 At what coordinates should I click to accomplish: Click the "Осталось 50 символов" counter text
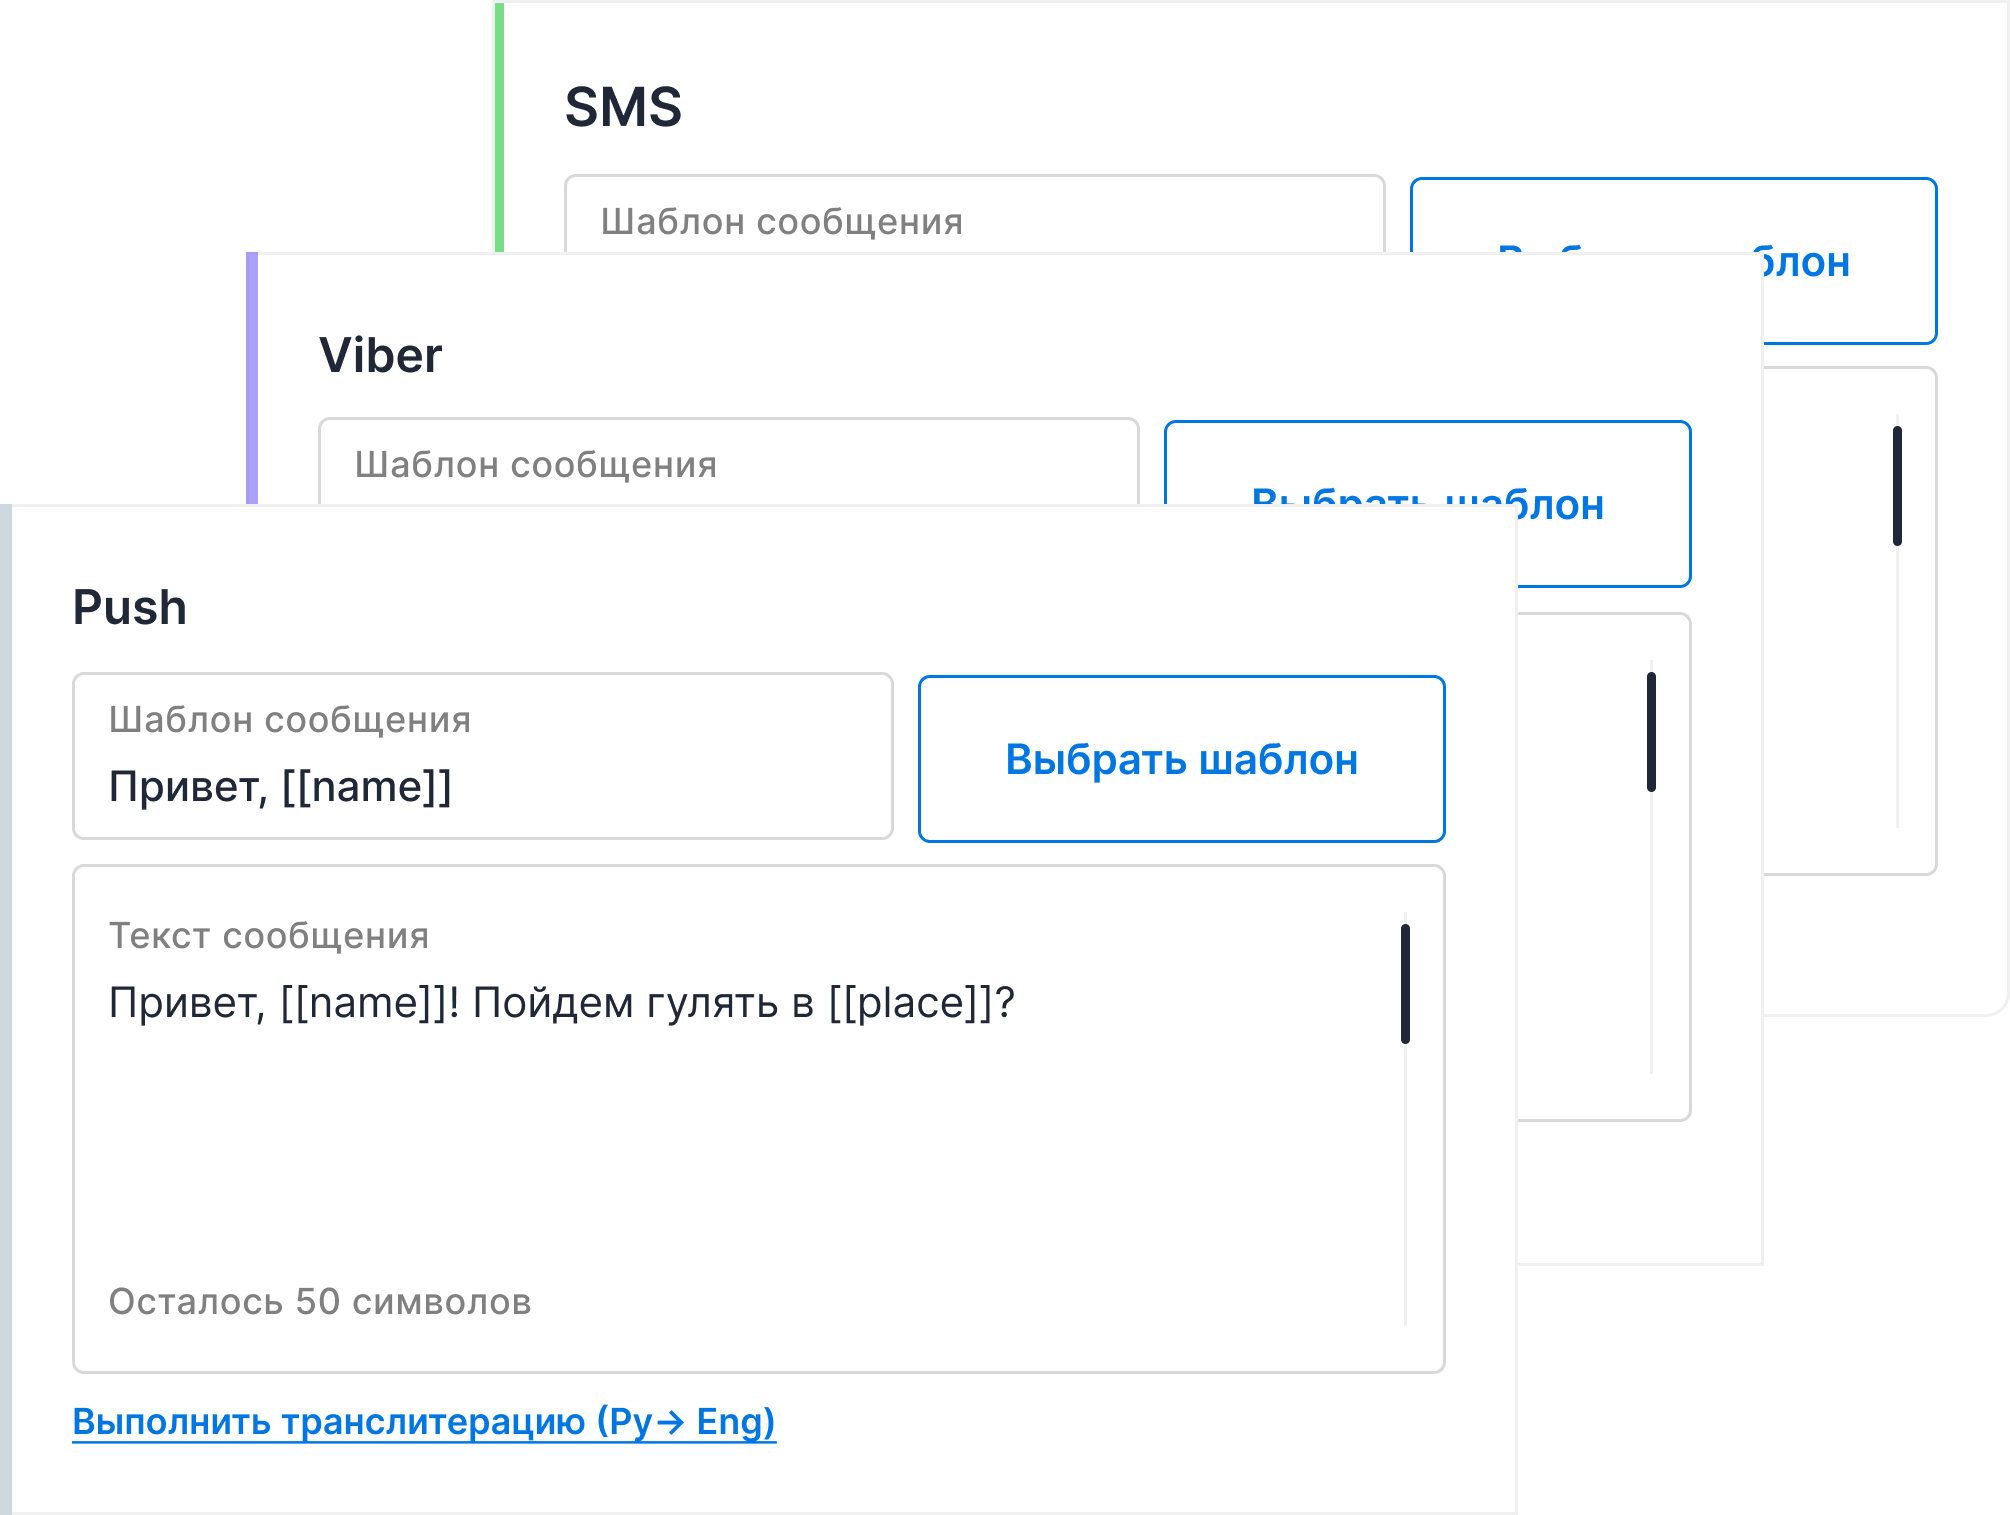(x=320, y=1302)
